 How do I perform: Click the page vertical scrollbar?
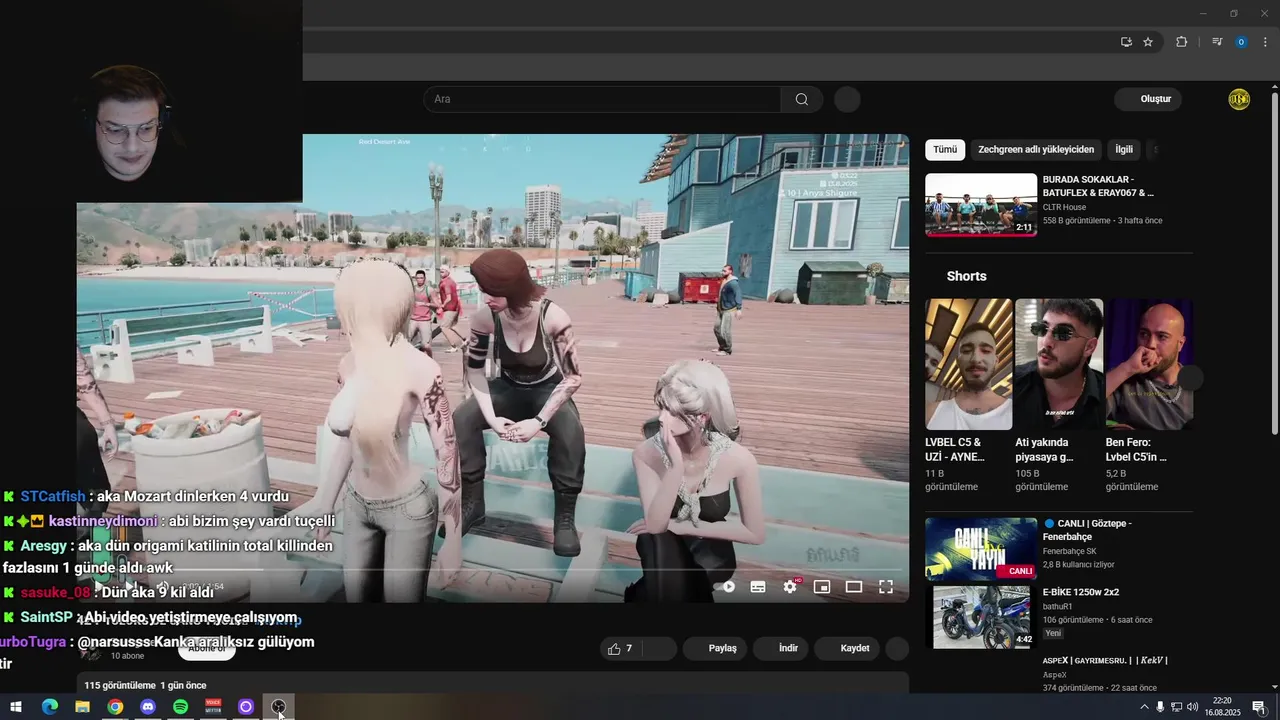coord(1274,265)
